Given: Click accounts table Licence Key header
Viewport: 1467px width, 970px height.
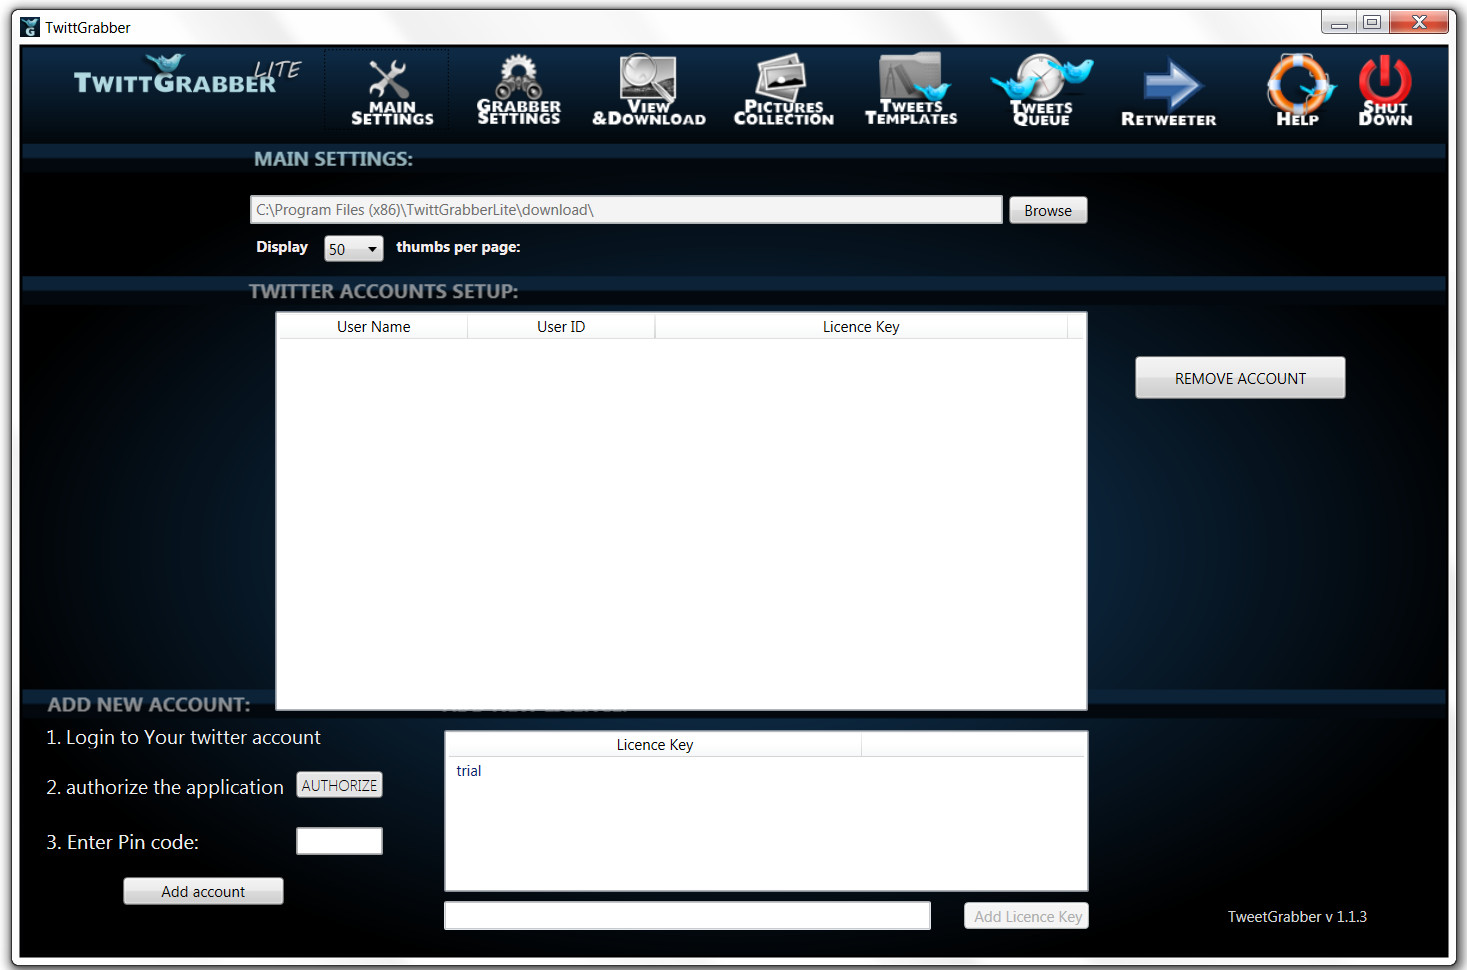Looking at the screenshot, I should [861, 327].
